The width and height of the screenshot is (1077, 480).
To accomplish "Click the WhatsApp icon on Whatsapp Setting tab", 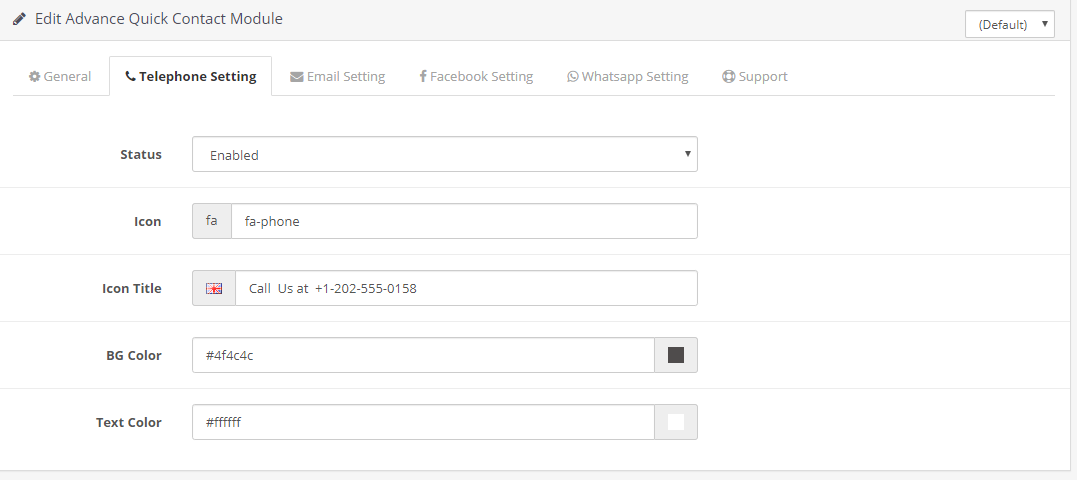I will pos(573,76).
